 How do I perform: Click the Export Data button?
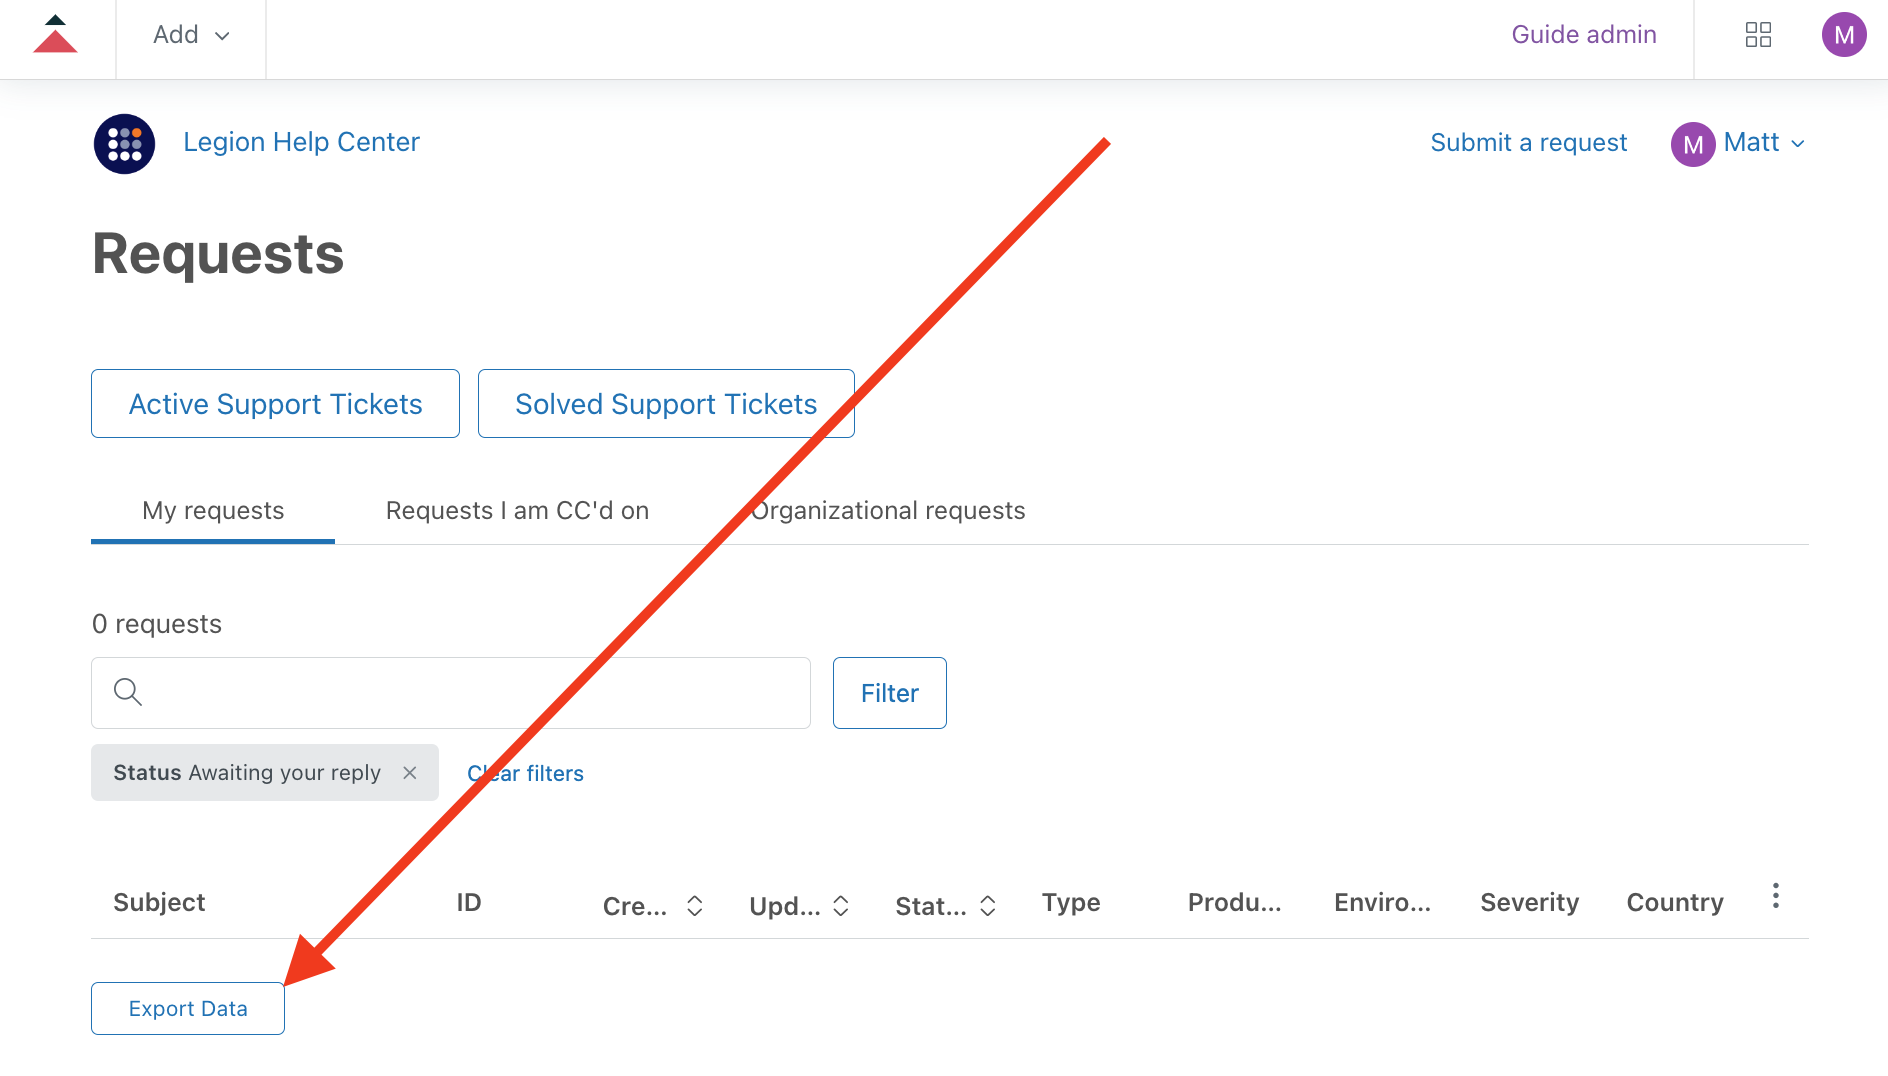188,1009
